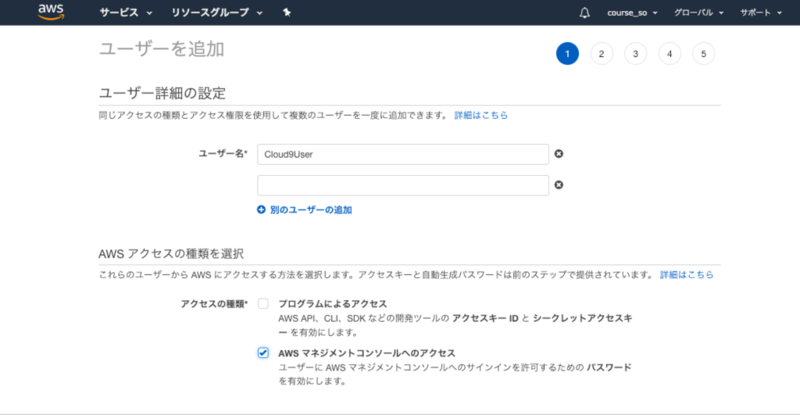Click 別のユーザーの追加 link

point(311,210)
